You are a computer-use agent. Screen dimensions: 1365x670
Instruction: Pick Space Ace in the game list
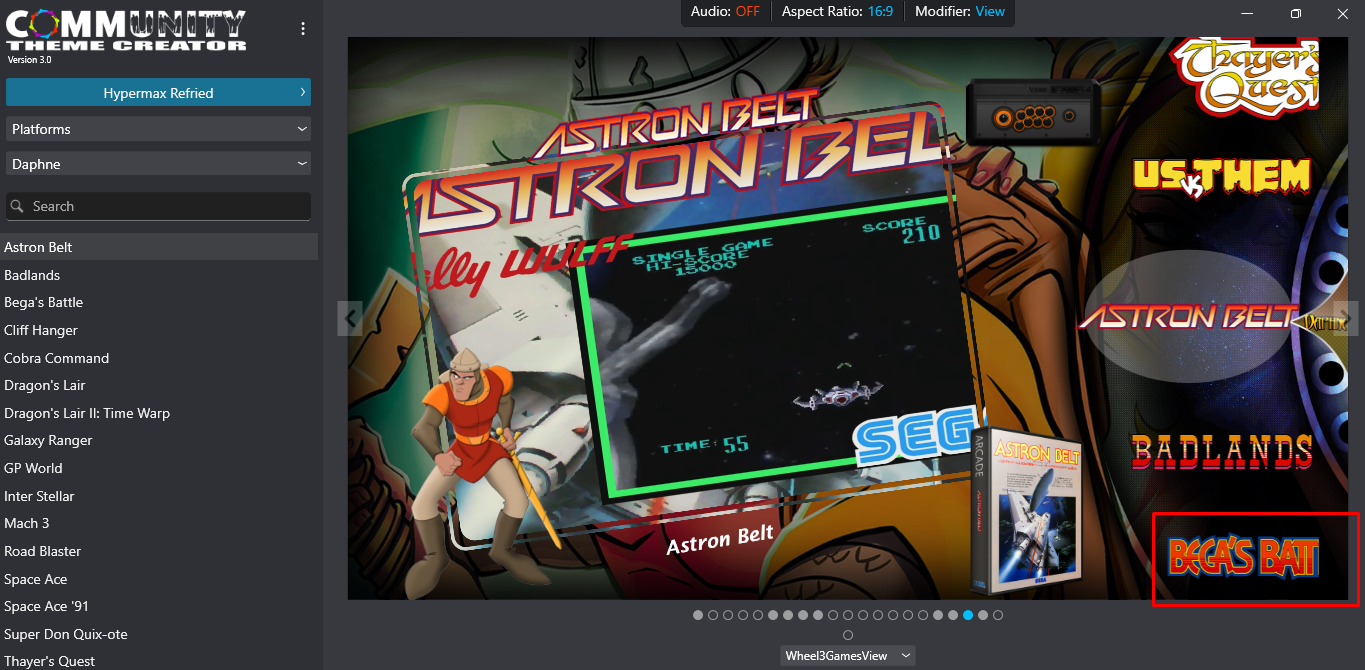click(159, 579)
